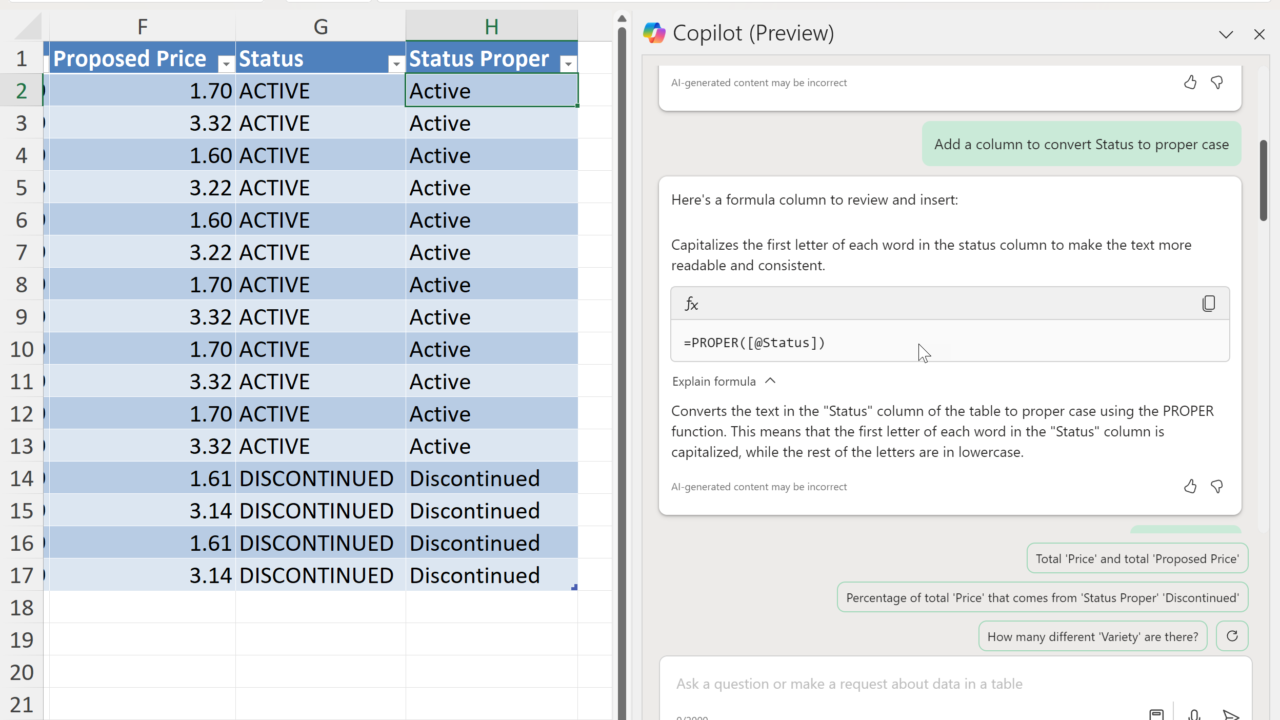Select column G header
The width and height of the screenshot is (1280, 720).
(x=320, y=27)
